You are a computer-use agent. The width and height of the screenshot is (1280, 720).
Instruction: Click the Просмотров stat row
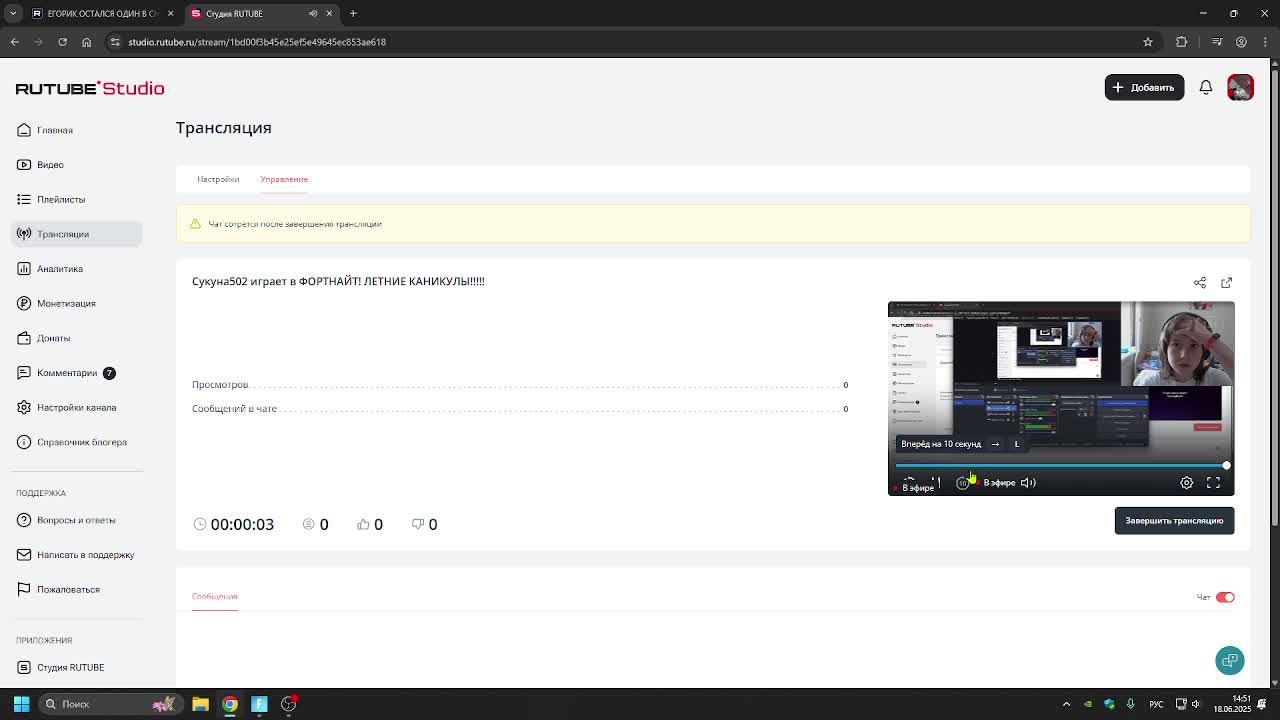click(x=520, y=385)
